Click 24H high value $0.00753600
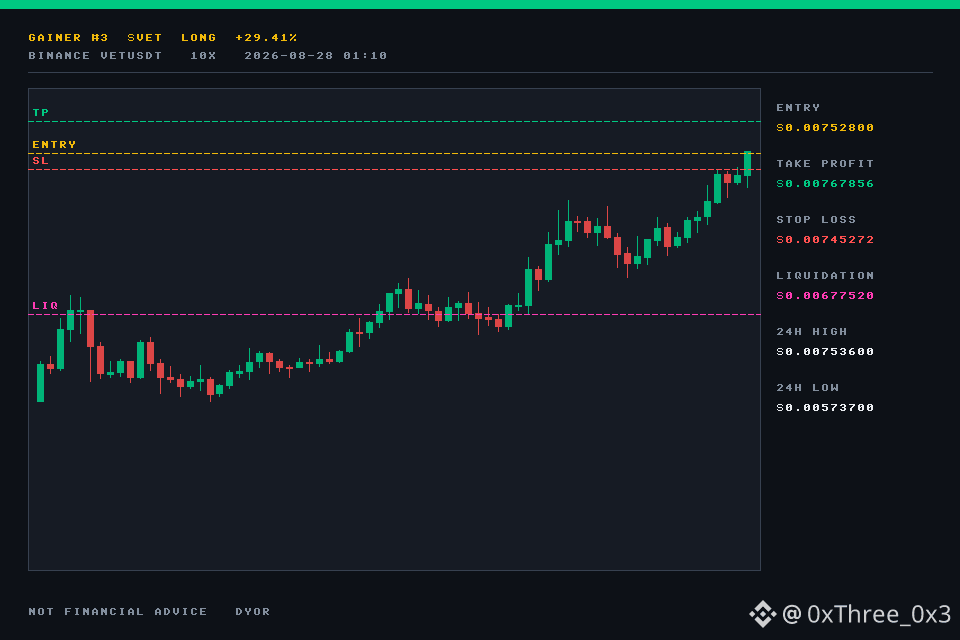 click(x=825, y=352)
